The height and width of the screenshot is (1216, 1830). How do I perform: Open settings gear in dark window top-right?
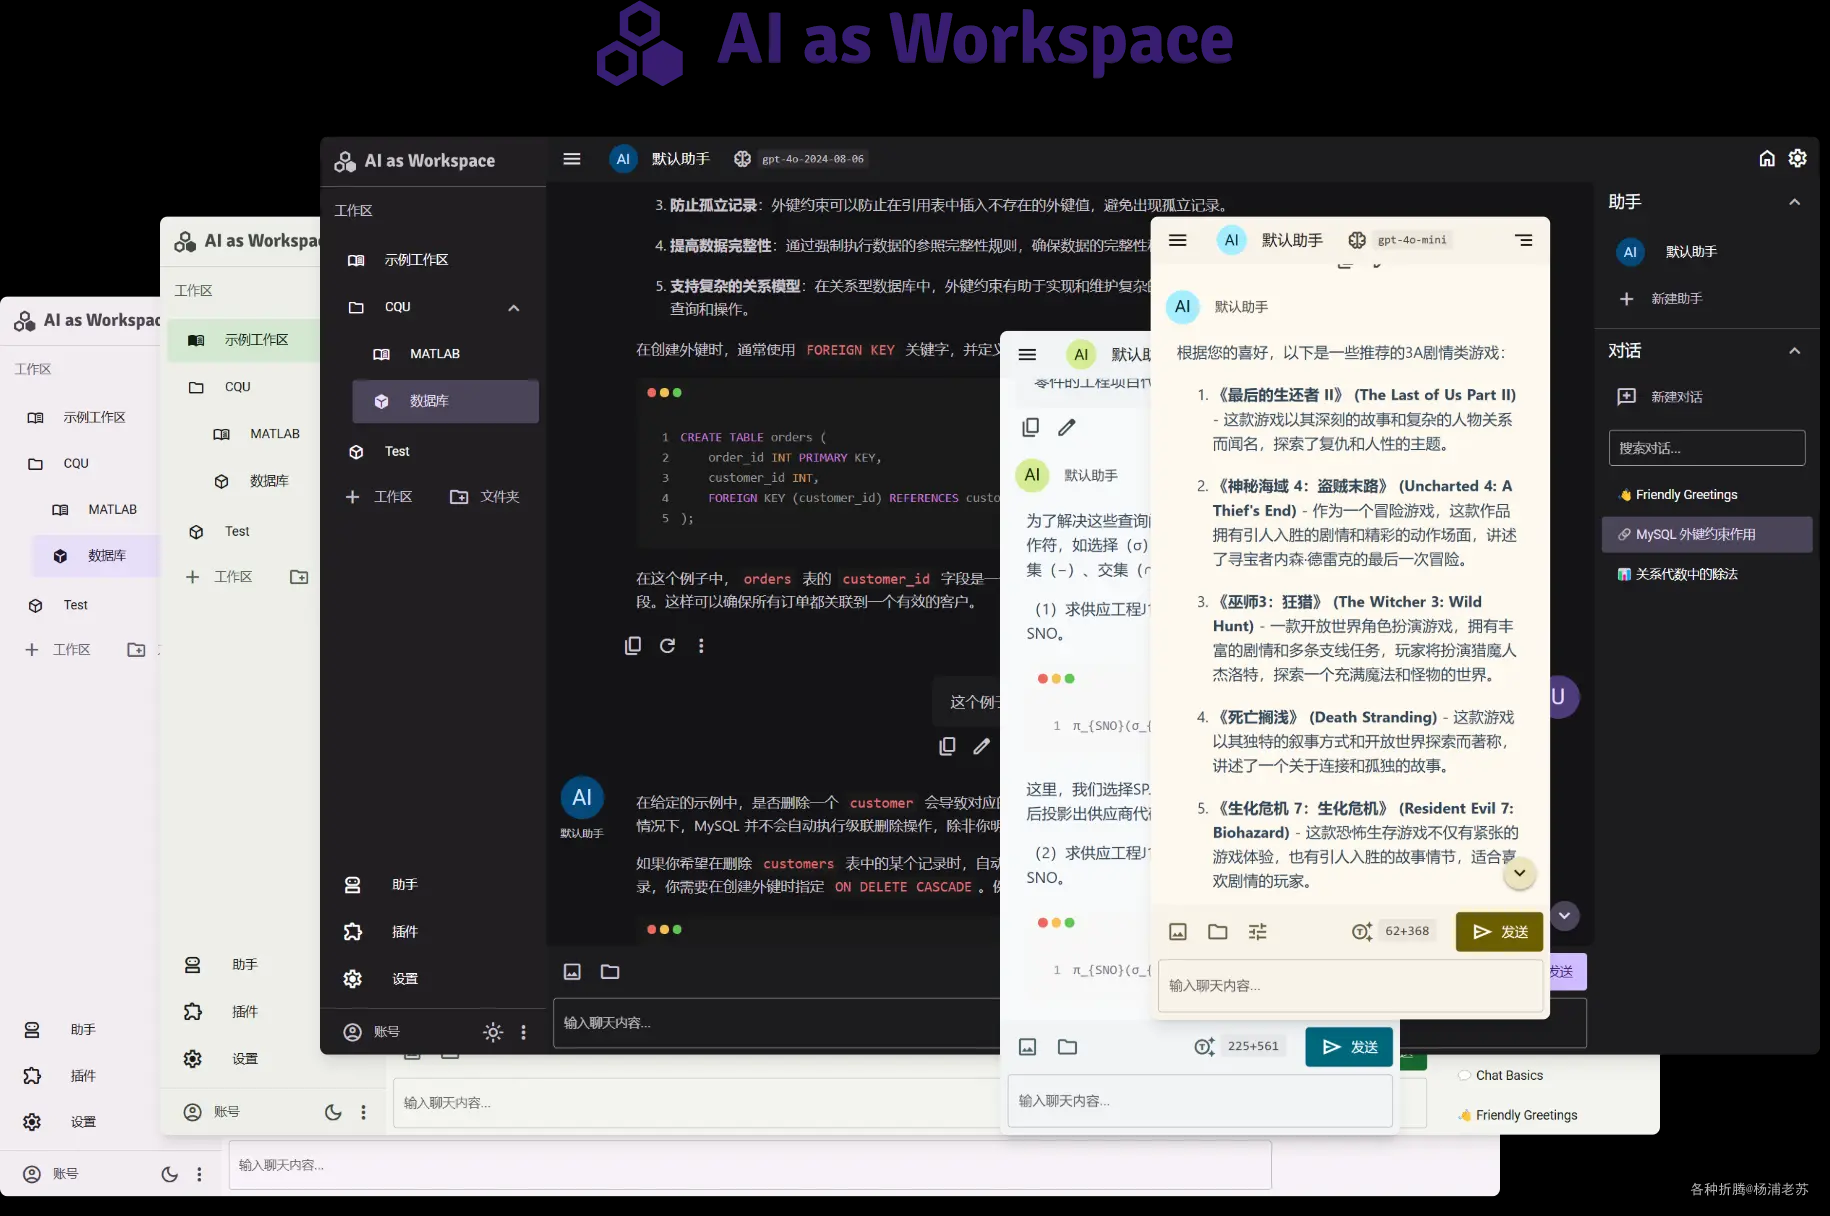coord(1798,158)
